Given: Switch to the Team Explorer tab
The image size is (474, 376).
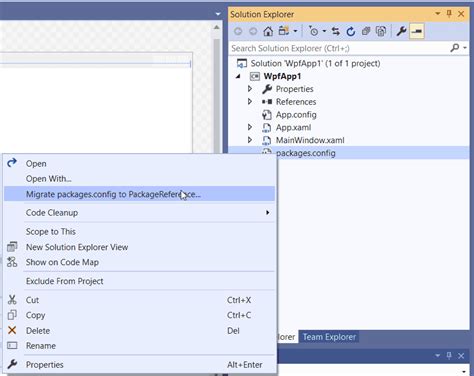Looking at the screenshot, I should [329, 337].
